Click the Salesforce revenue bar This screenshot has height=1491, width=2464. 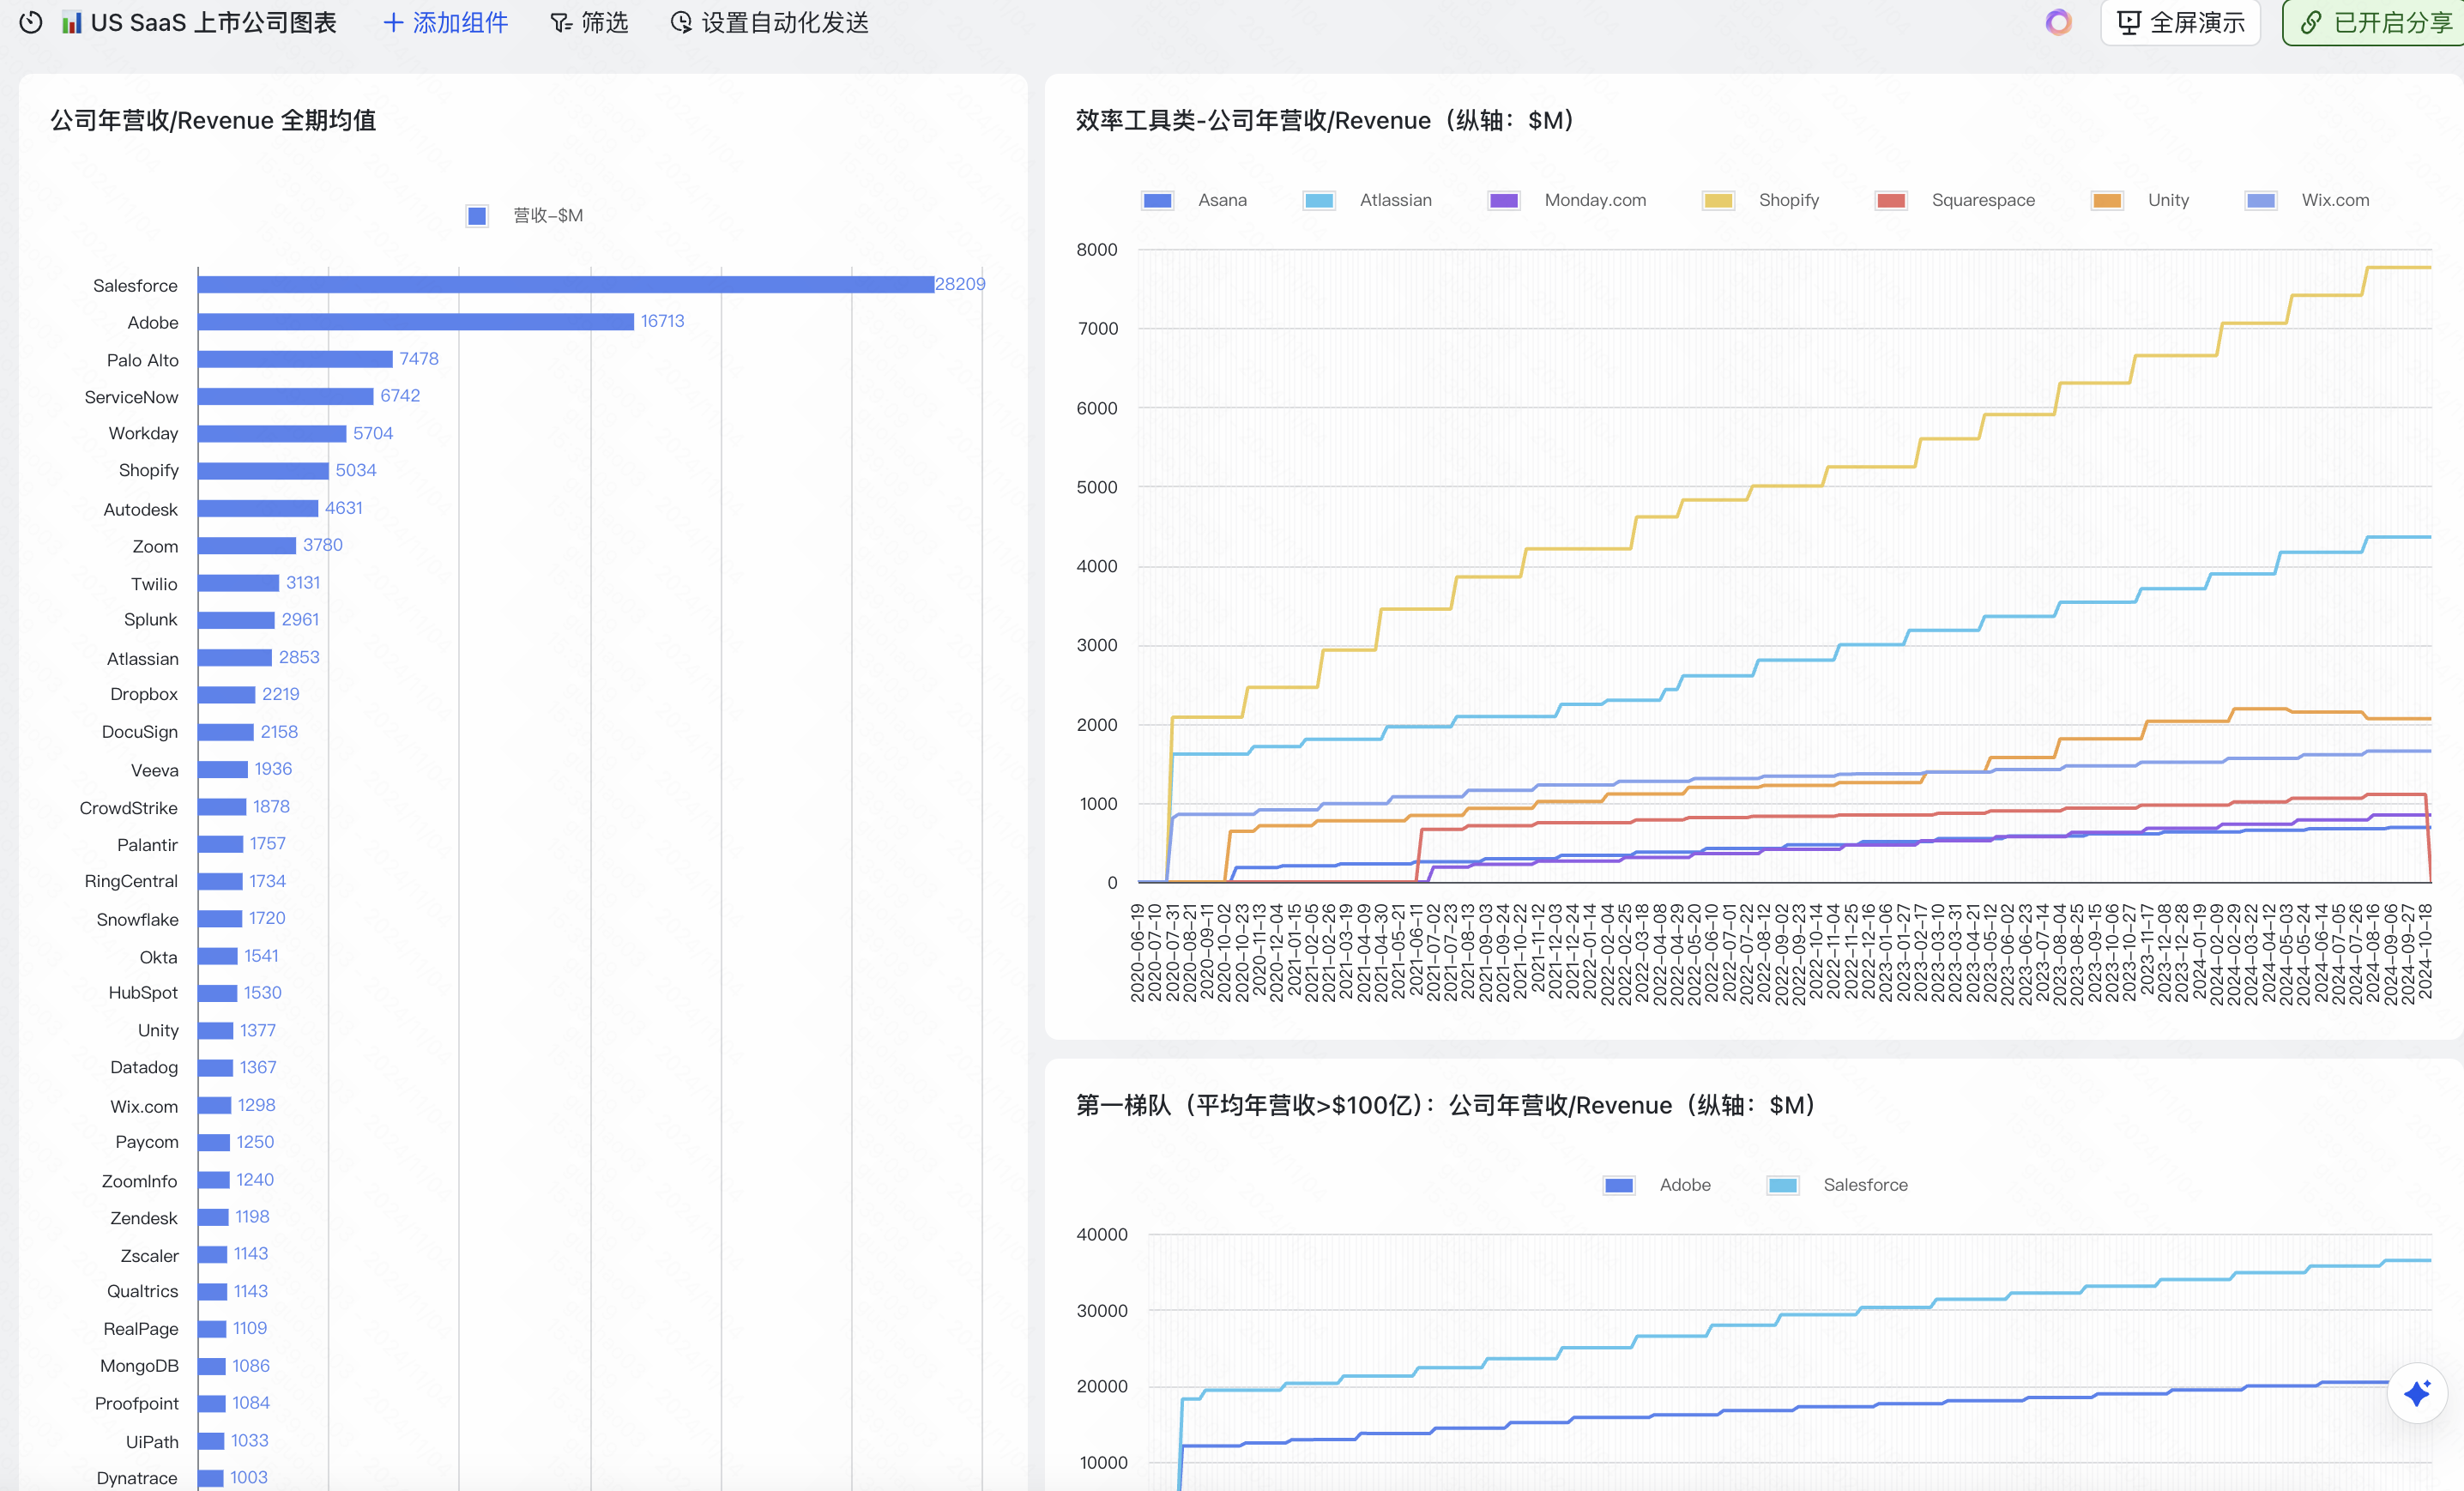pos(565,285)
